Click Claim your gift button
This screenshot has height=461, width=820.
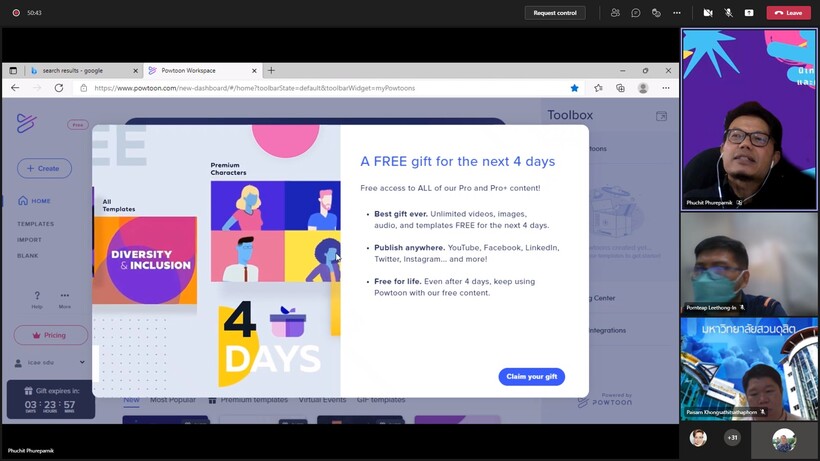pos(531,376)
